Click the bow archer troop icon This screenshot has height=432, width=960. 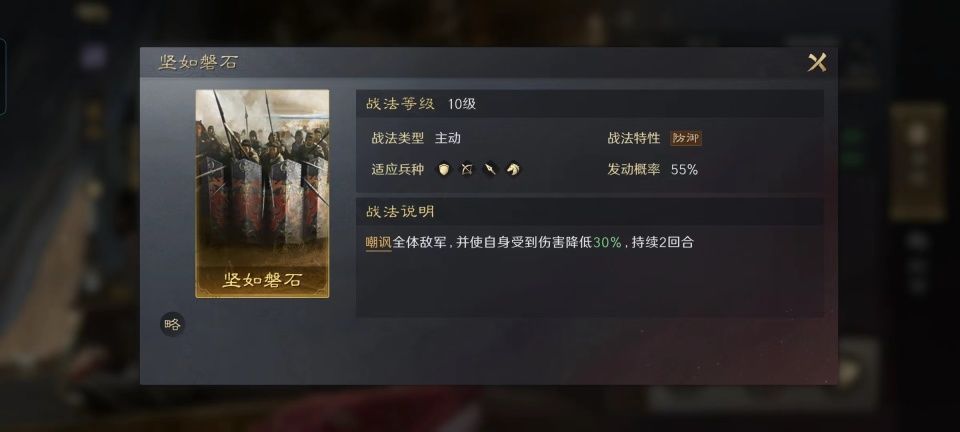(467, 169)
